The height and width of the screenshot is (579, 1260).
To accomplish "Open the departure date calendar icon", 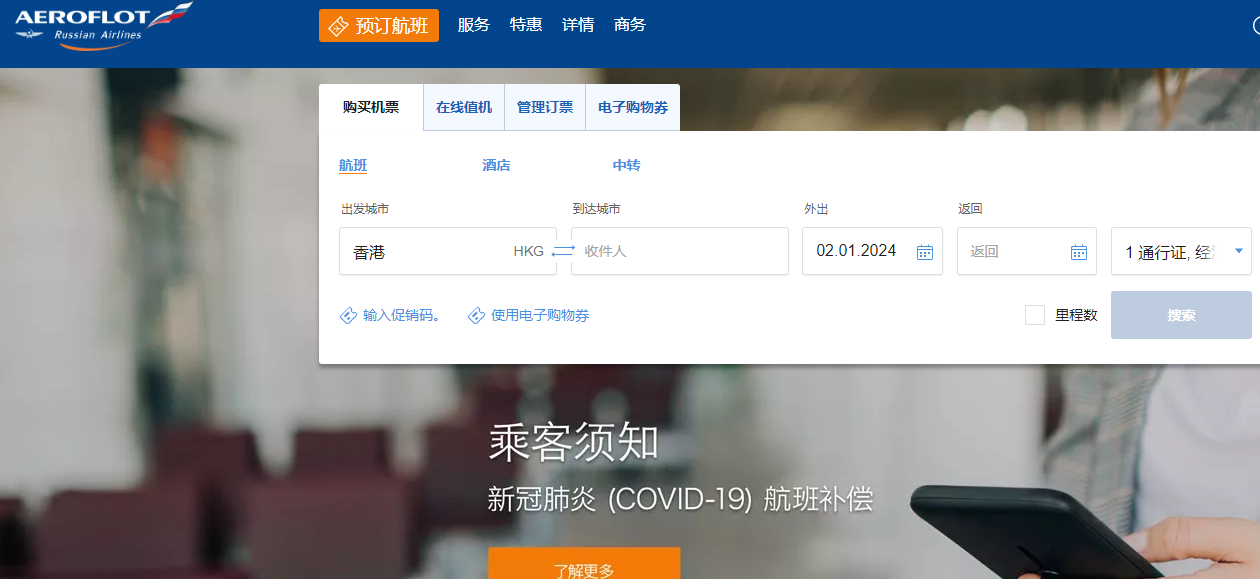I will point(925,252).
